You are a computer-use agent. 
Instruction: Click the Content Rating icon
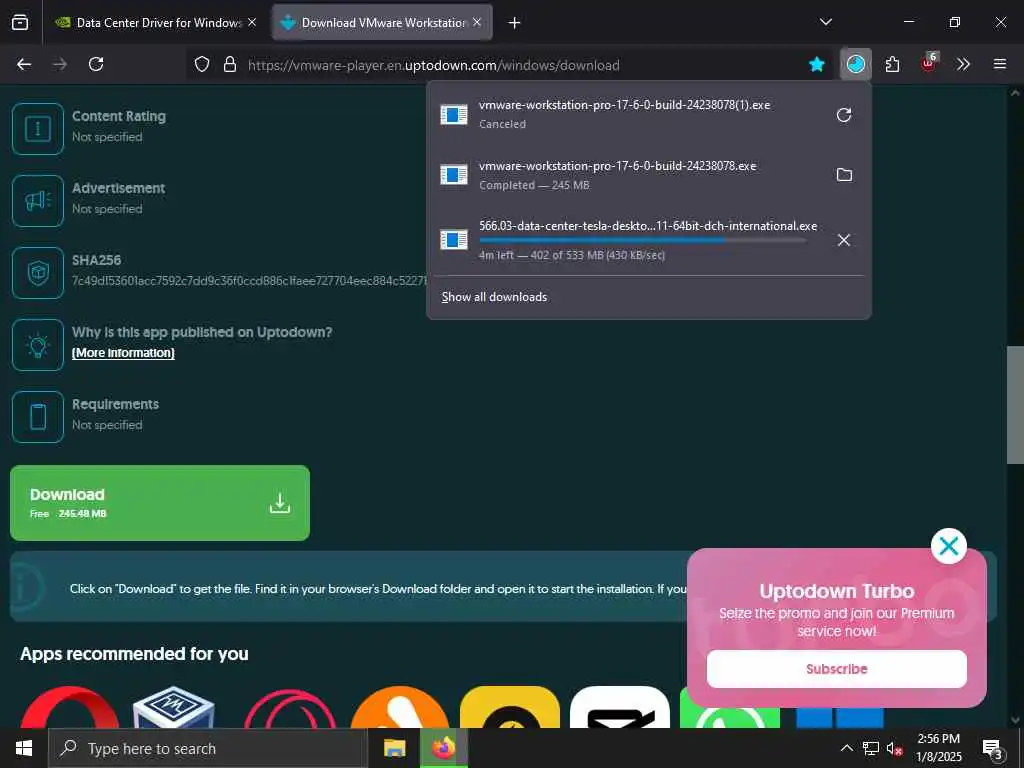click(38, 129)
